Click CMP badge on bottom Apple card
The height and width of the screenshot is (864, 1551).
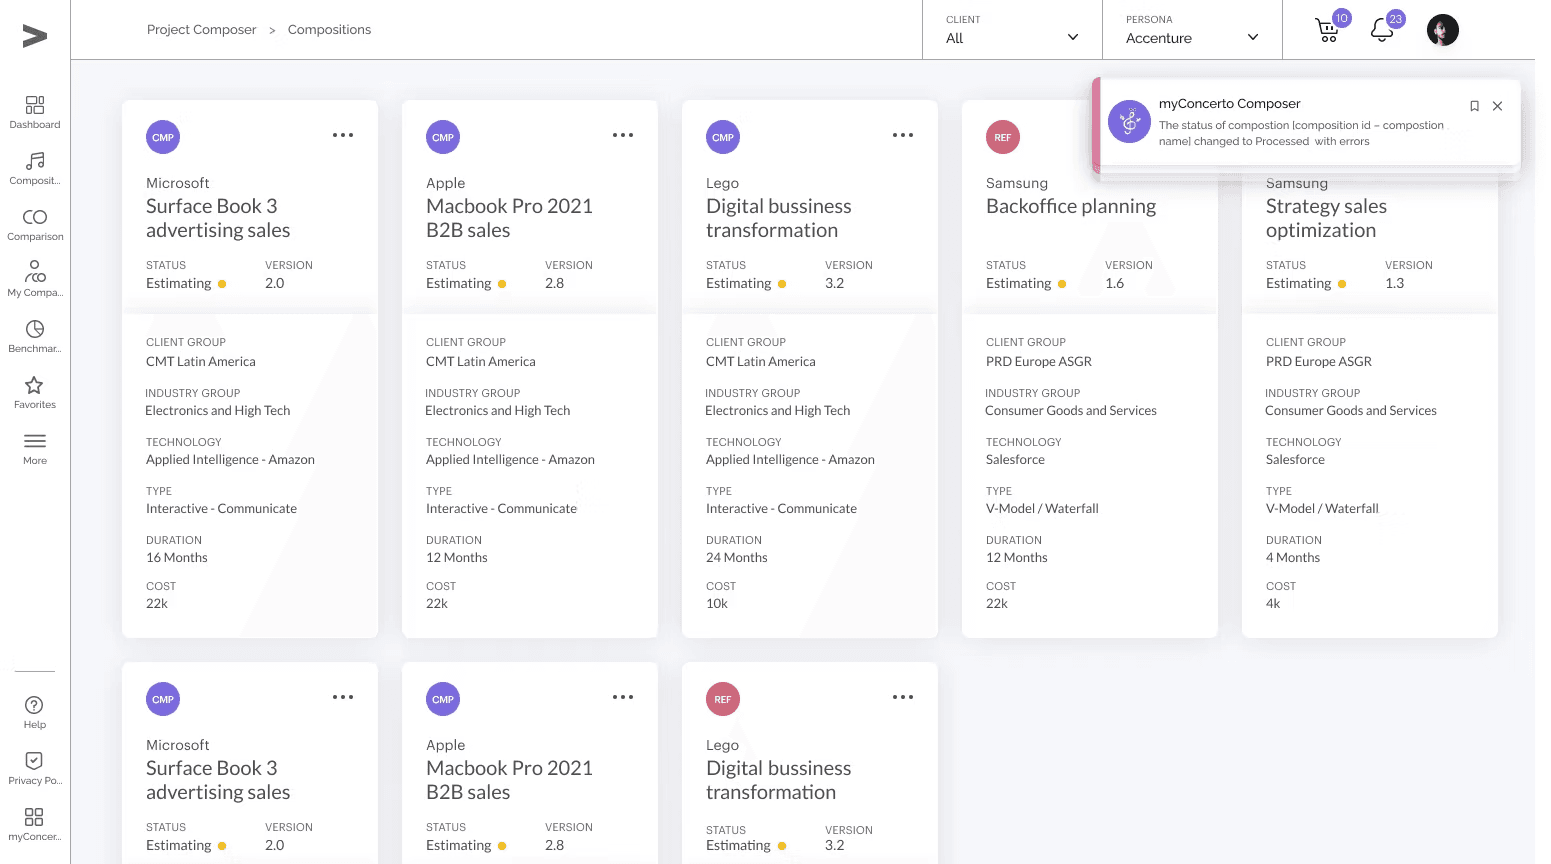tap(443, 699)
